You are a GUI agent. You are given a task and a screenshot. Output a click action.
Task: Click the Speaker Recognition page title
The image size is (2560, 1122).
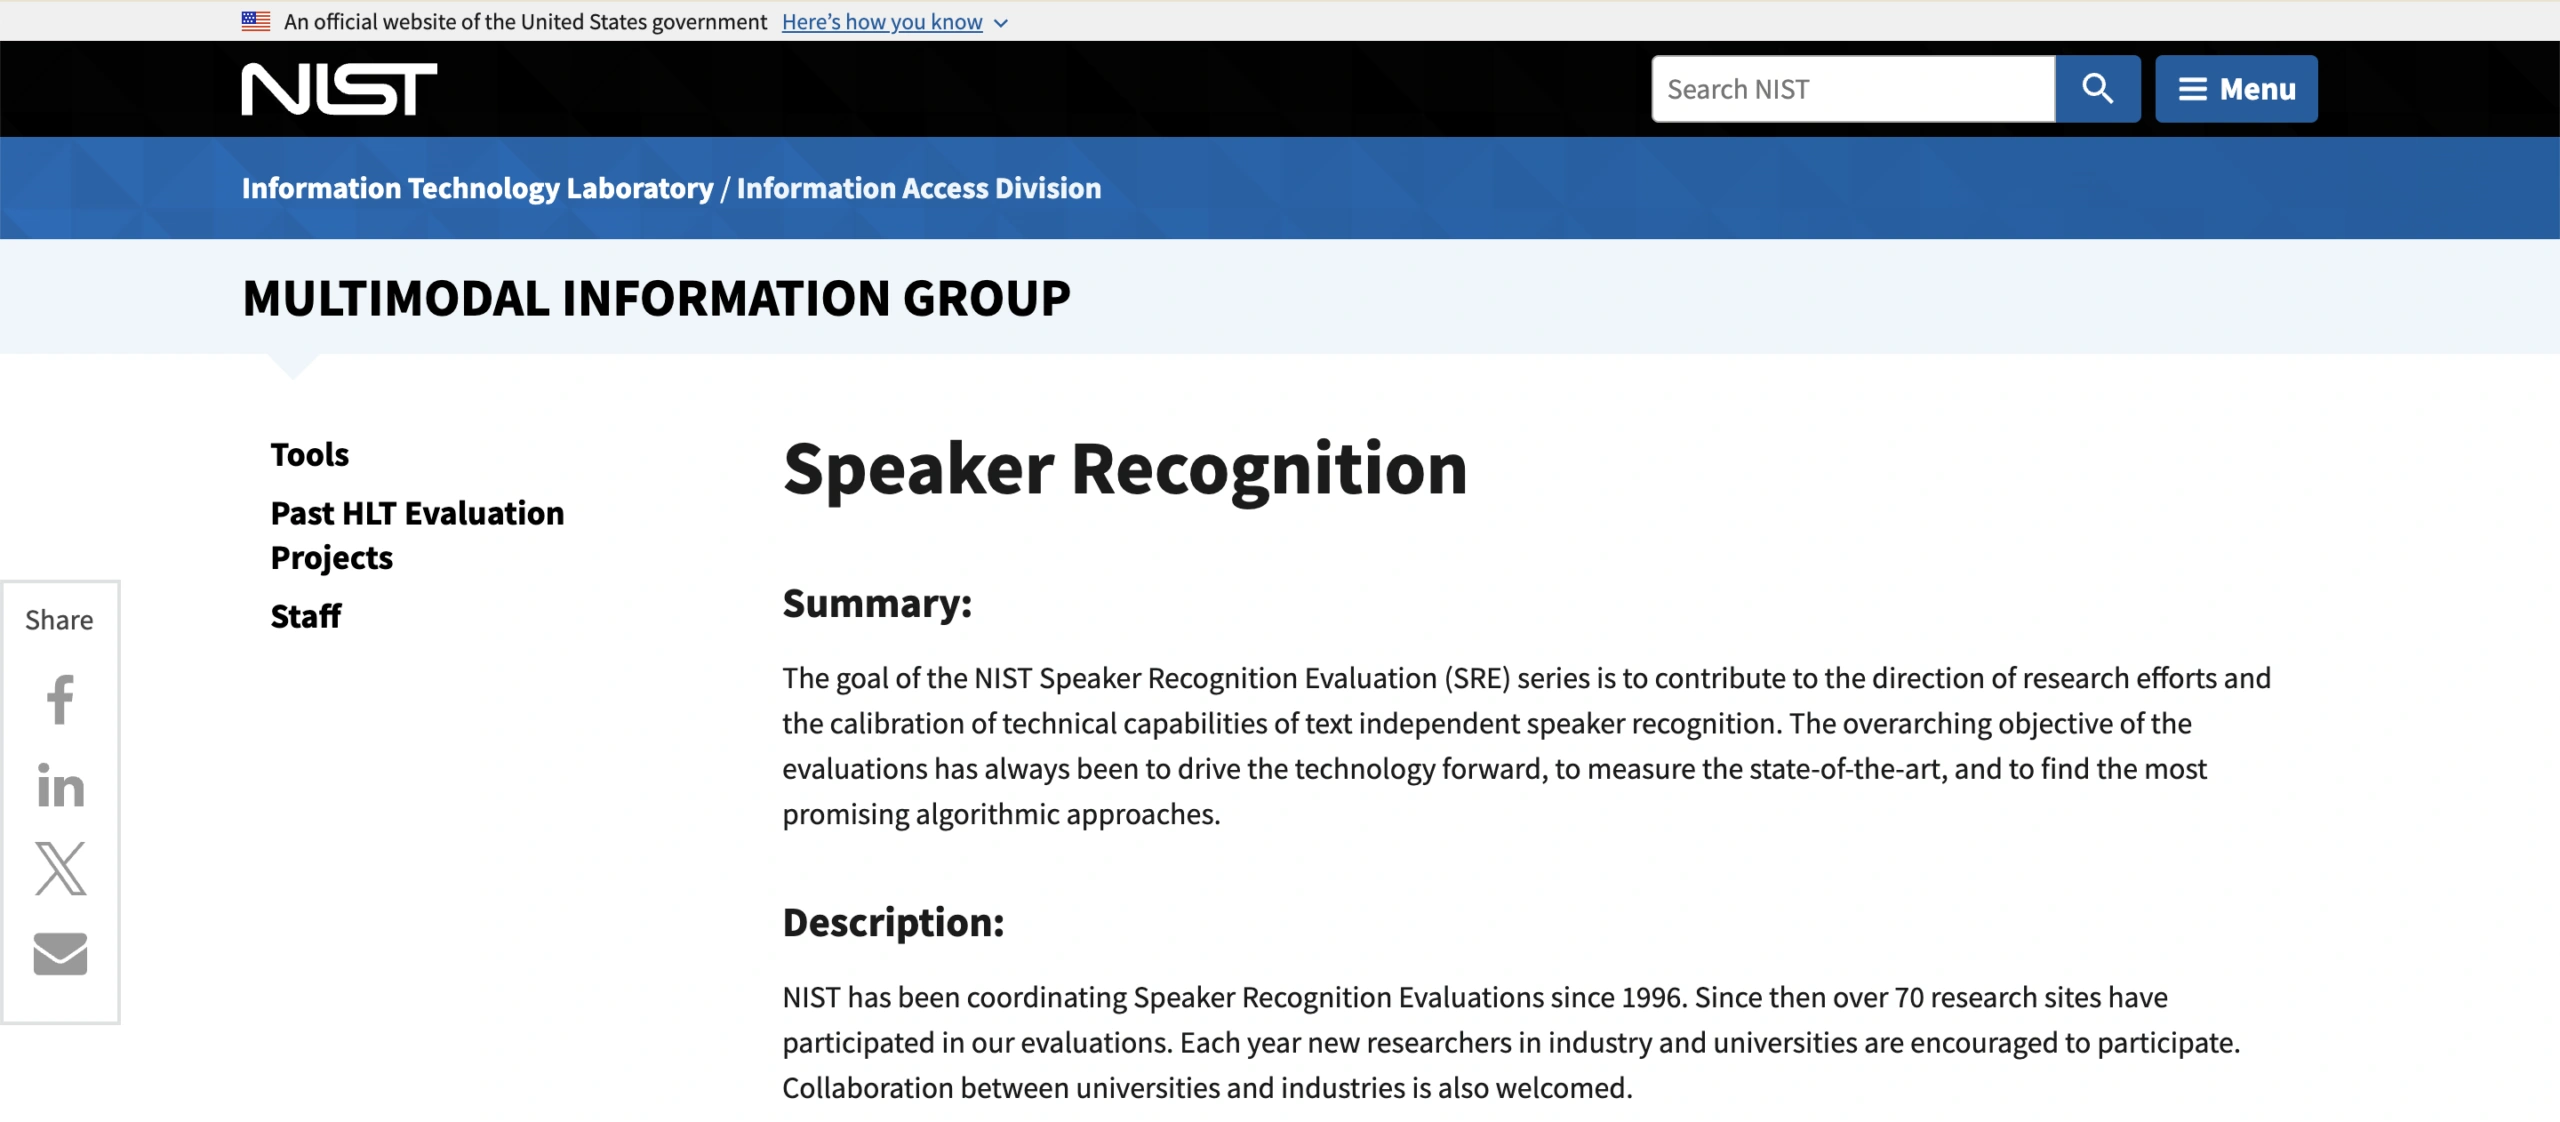1125,469
